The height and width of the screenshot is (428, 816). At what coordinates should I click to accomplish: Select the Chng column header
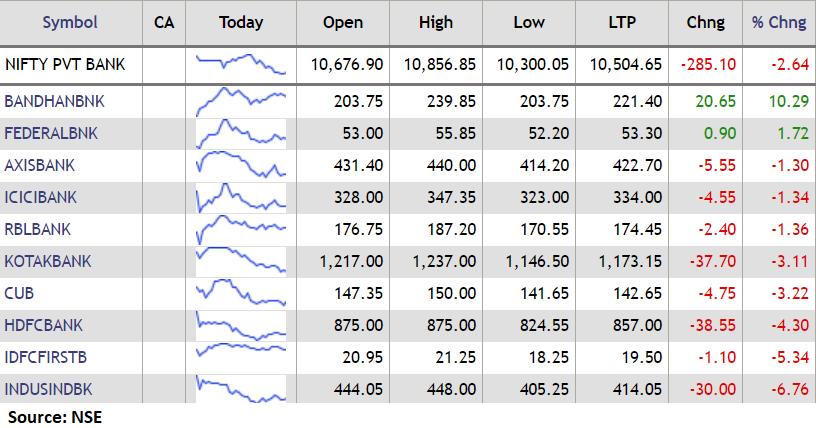706,22
